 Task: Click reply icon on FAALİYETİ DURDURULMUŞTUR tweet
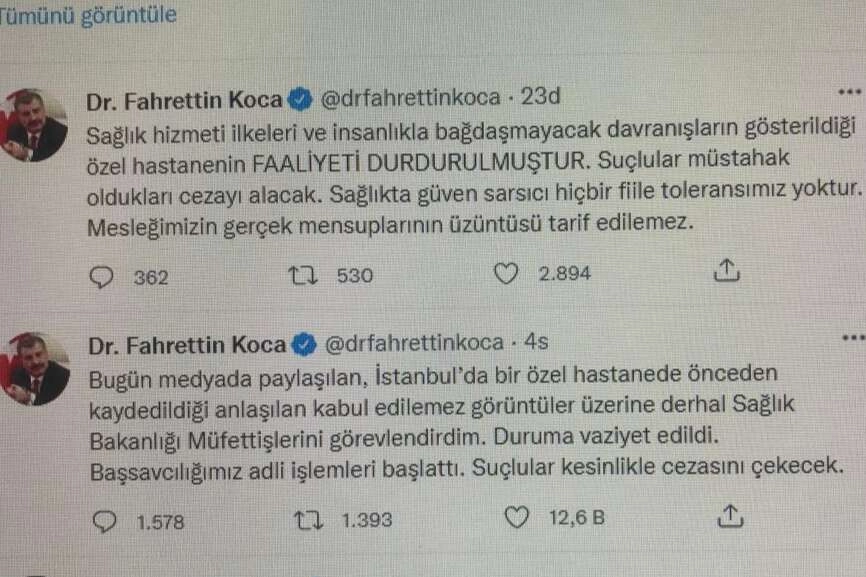tap(102, 275)
